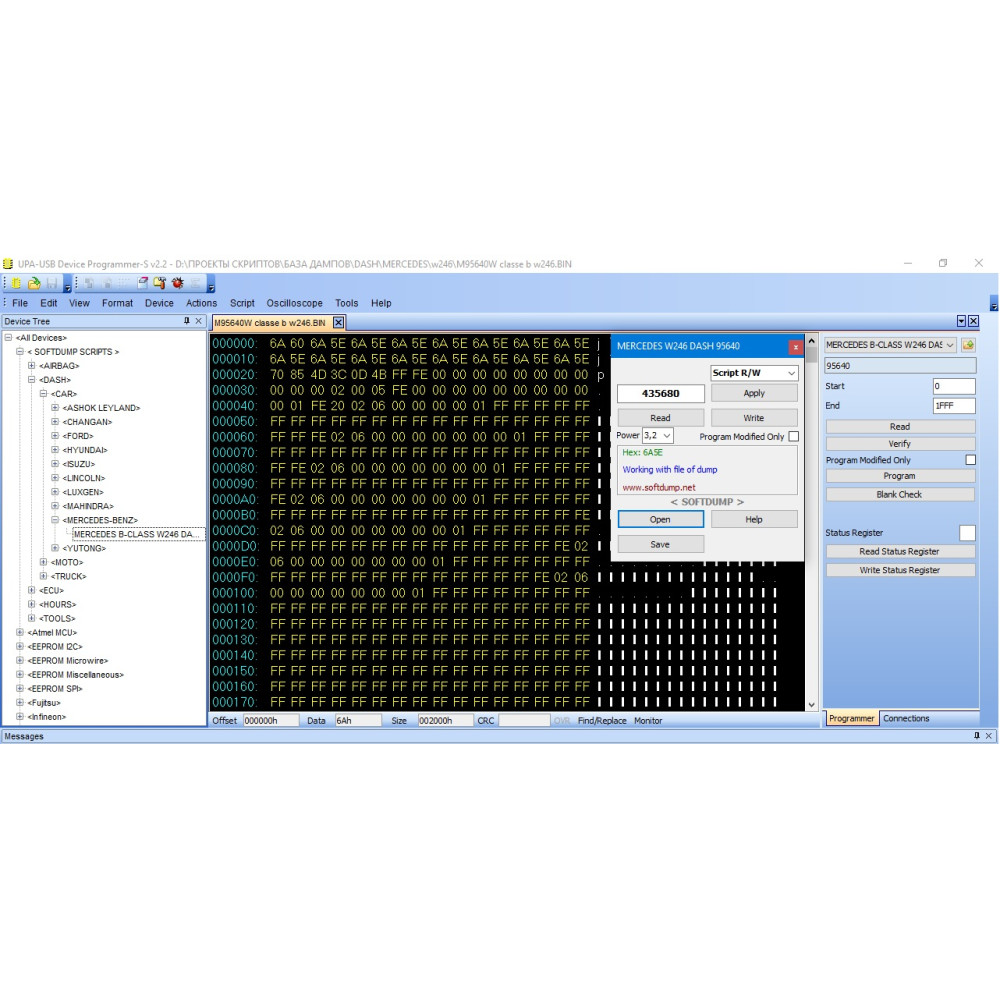Open the File menu
1000x1000 pixels.
coord(20,303)
